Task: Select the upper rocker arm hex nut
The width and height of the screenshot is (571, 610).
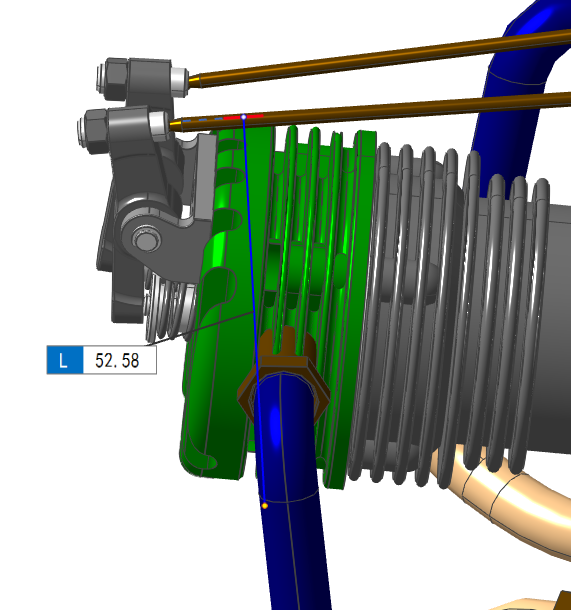Action: tap(114, 78)
